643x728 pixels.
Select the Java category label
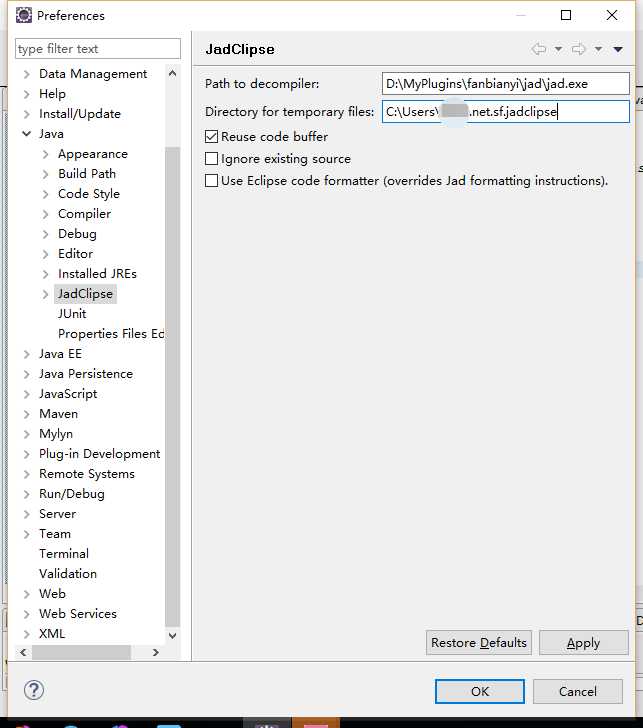[52, 134]
